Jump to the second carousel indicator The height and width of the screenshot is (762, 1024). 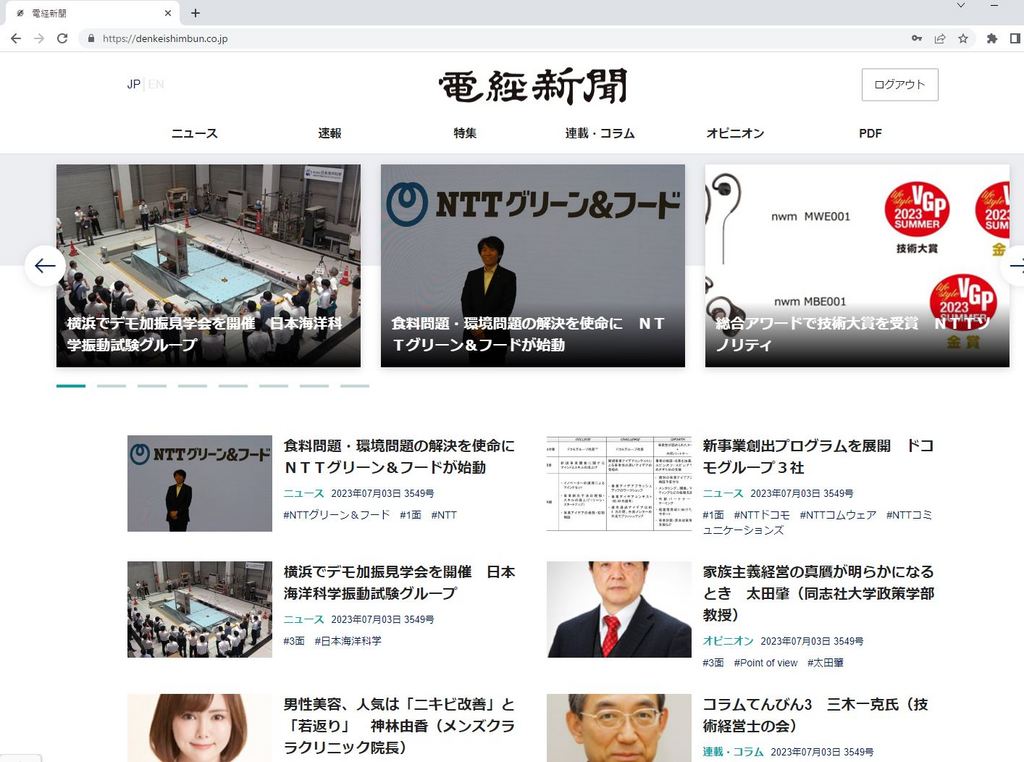(111, 386)
